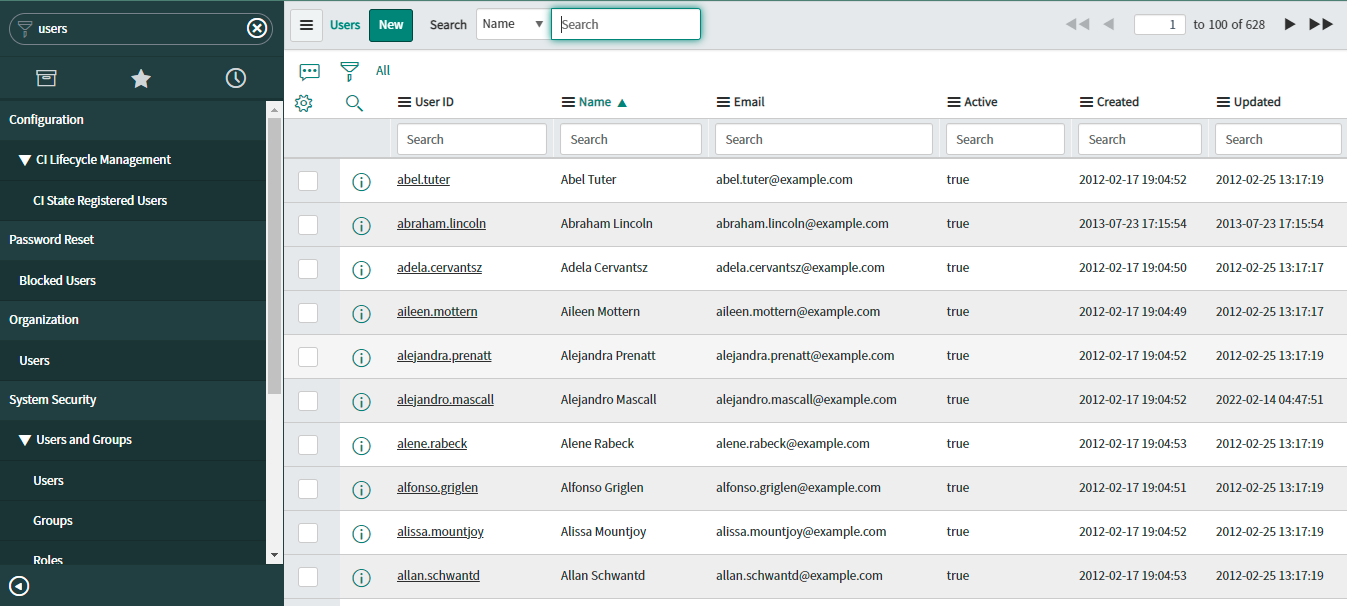Sort by the Name column header

pos(595,102)
